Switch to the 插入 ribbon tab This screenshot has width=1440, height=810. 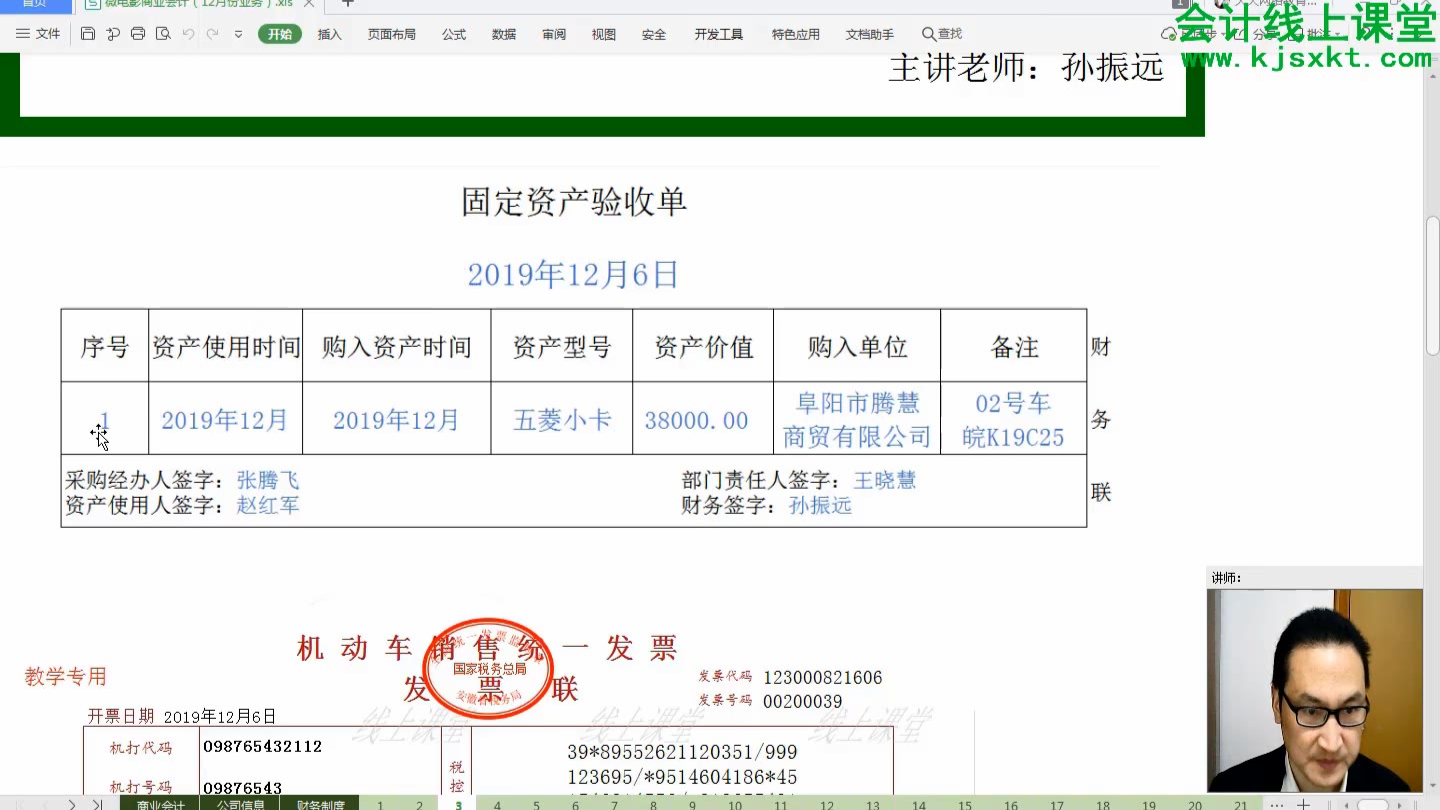(x=329, y=34)
